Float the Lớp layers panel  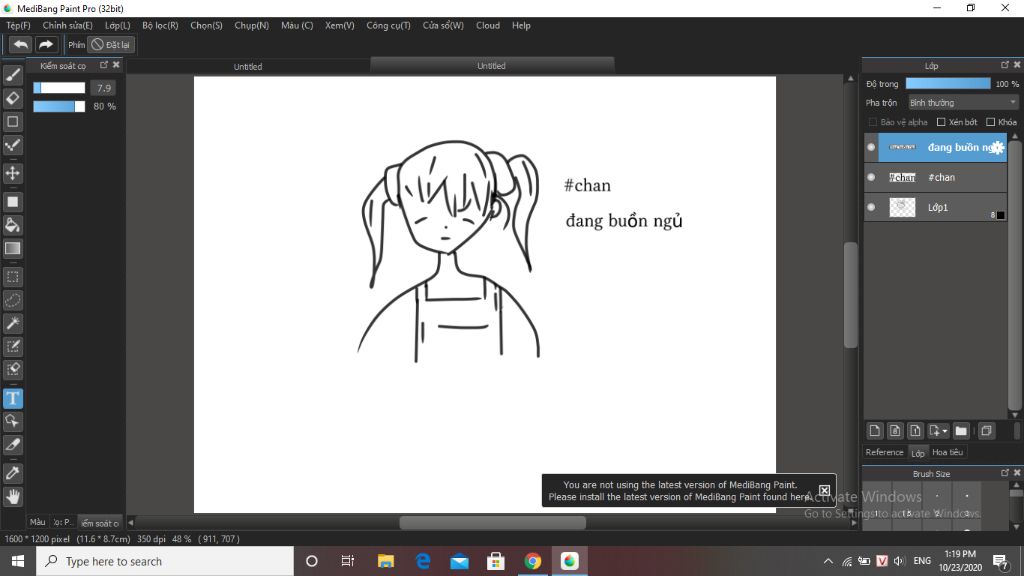[1004, 65]
